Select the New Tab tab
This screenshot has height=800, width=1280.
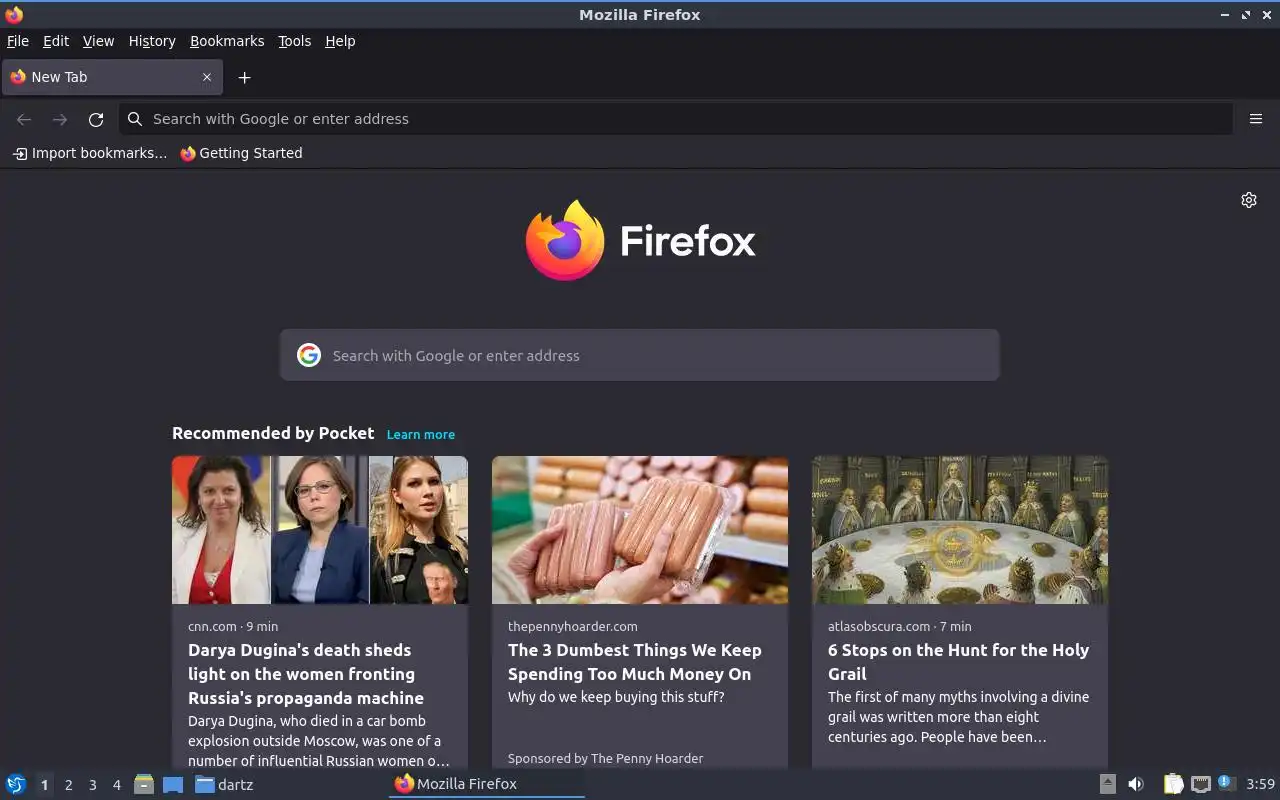pos(112,77)
